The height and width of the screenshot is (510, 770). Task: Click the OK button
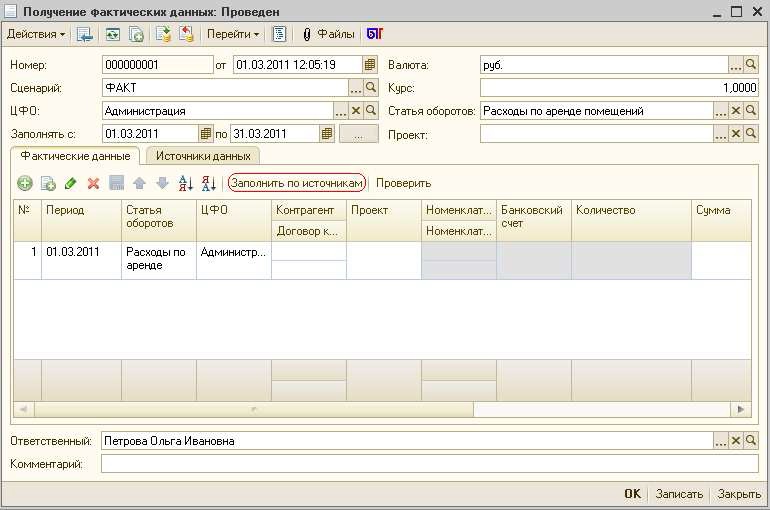[632, 494]
